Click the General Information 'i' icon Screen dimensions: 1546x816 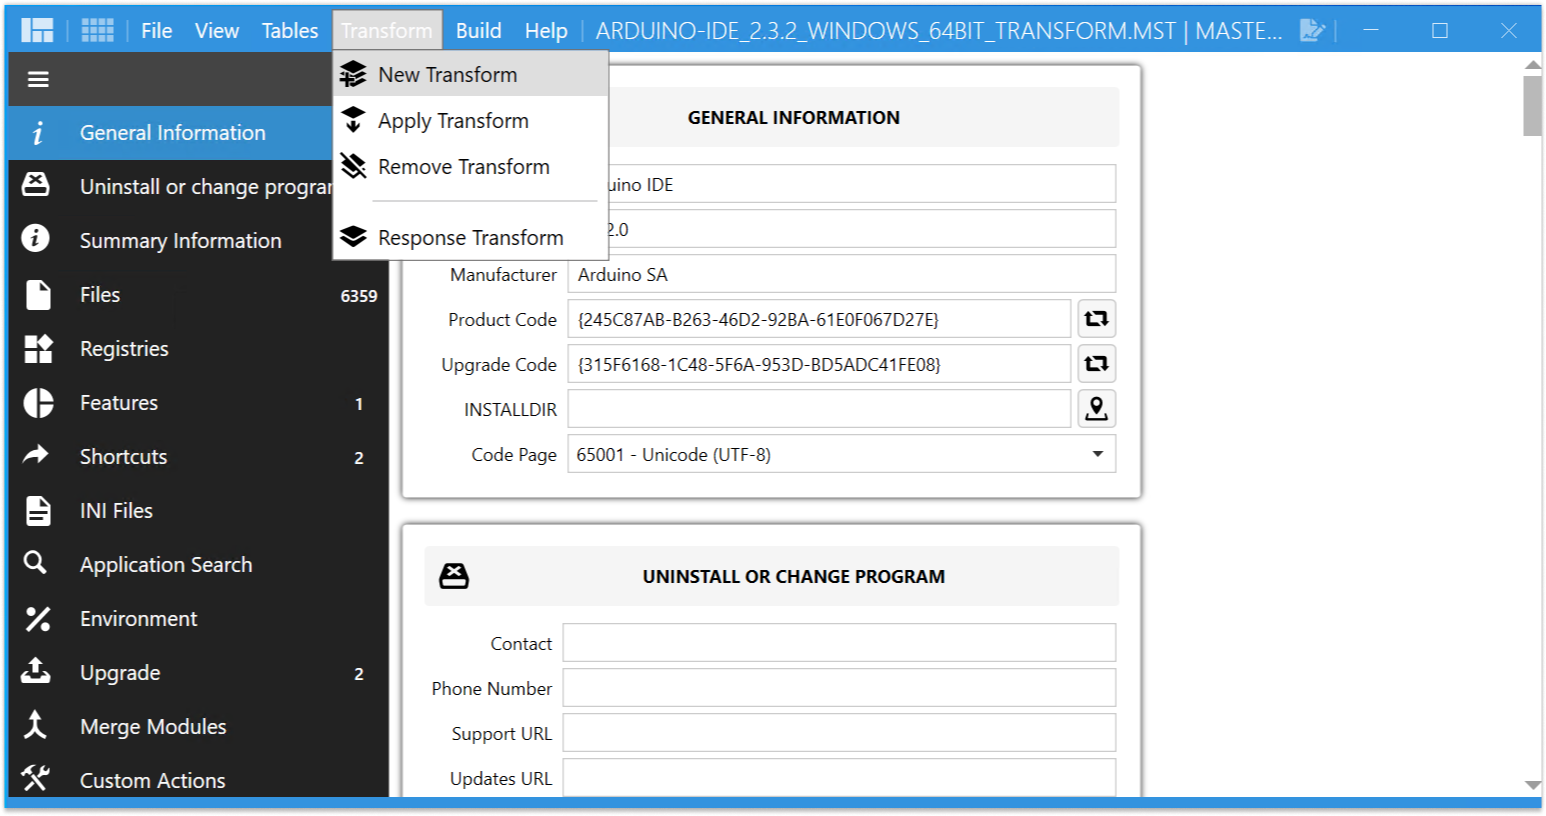38,133
